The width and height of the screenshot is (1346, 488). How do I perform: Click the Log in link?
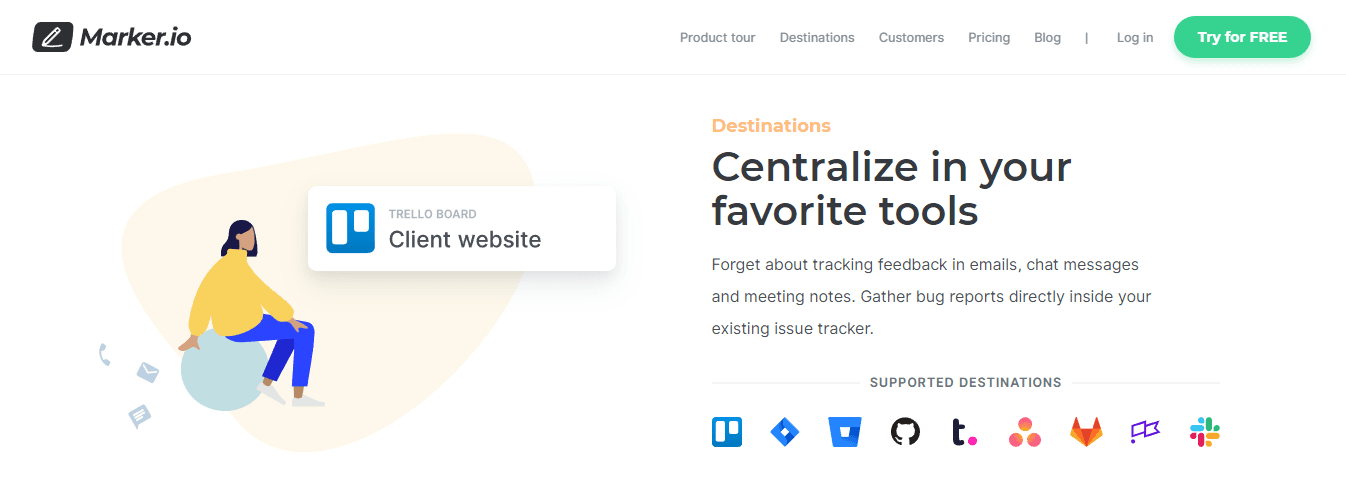coord(1135,38)
